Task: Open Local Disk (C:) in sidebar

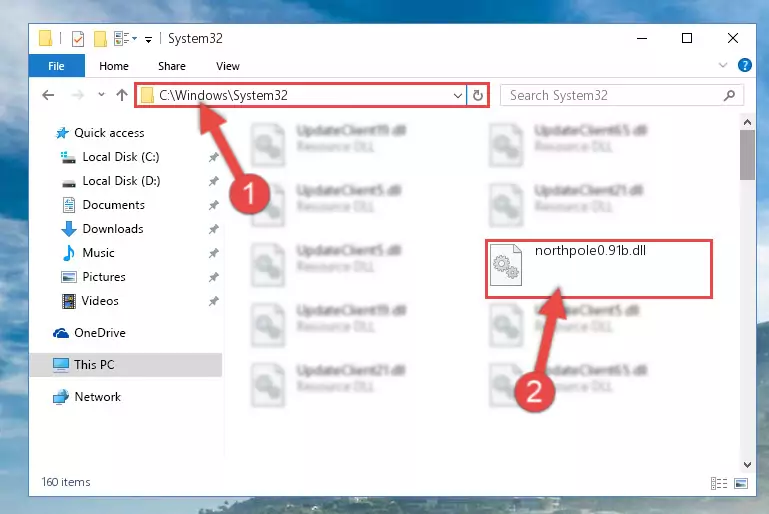Action: (x=121, y=157)
